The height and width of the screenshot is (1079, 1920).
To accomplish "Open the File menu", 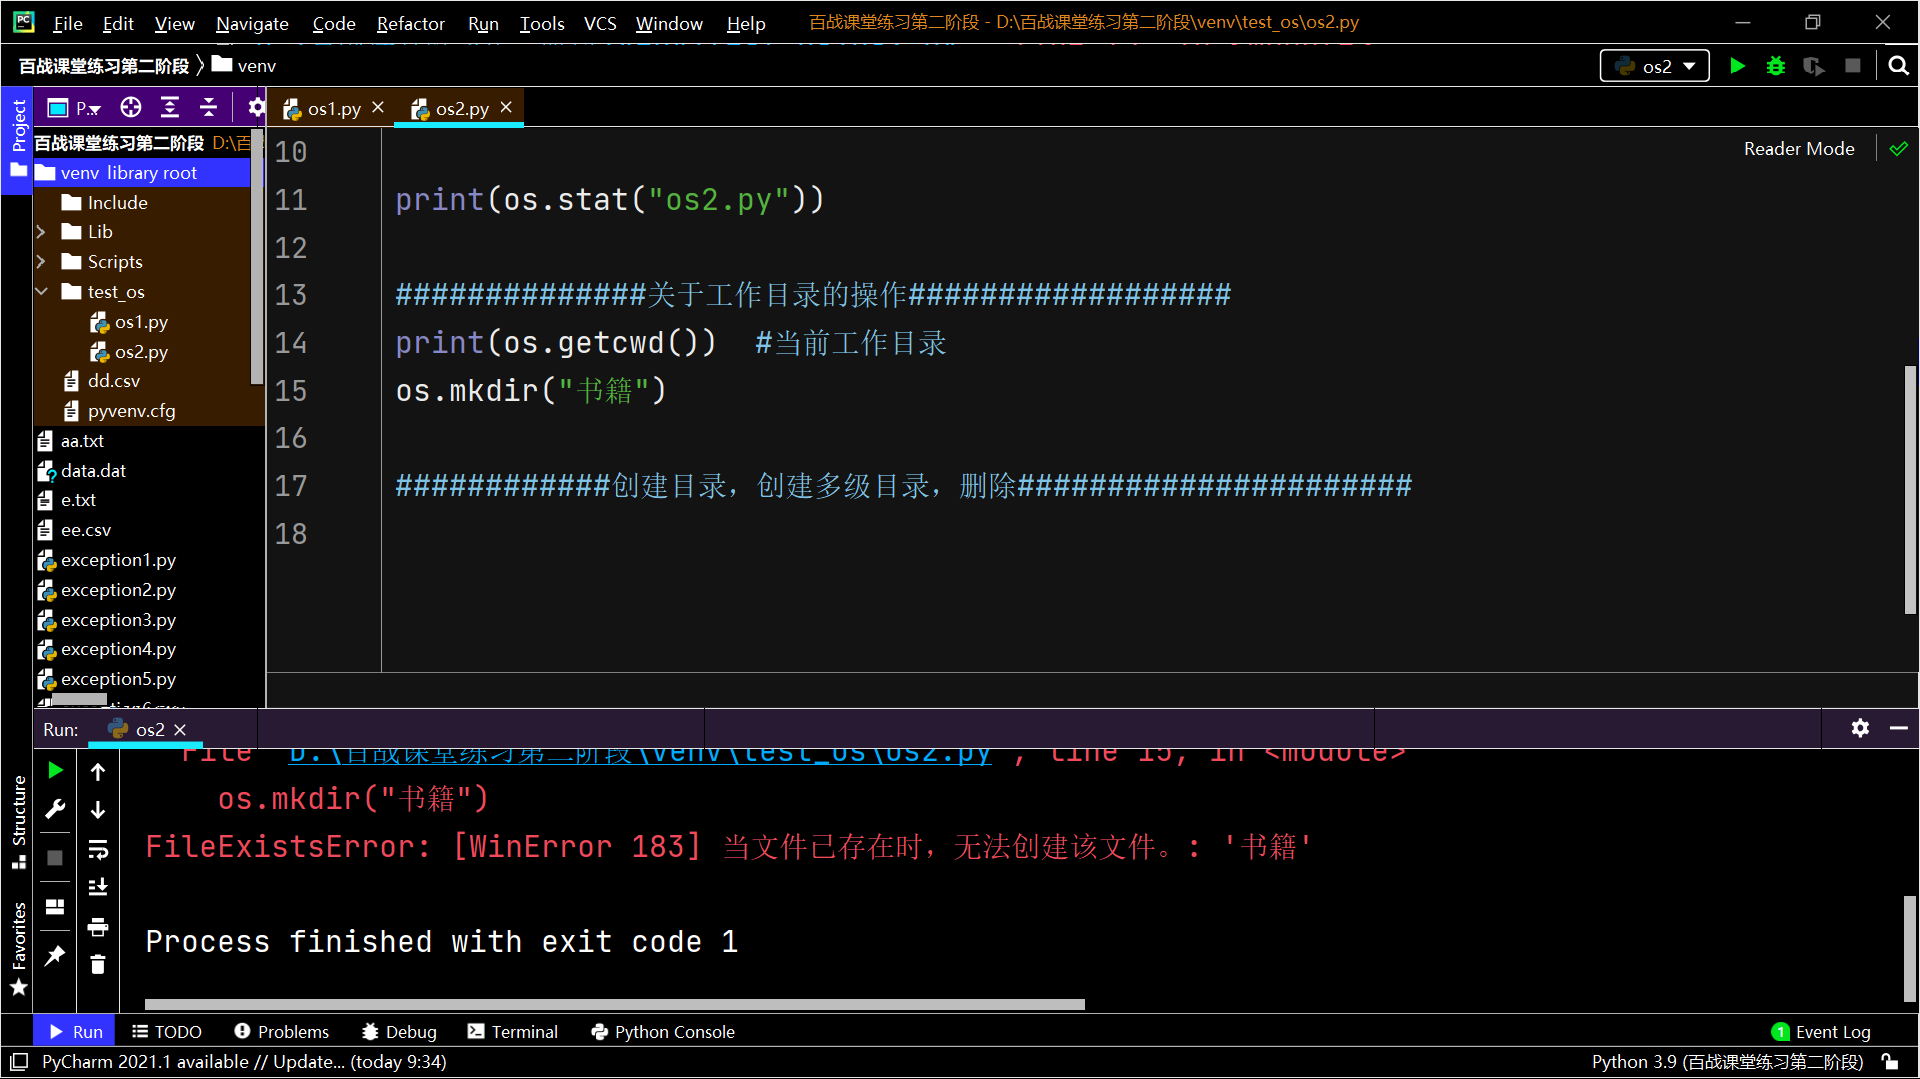I will (67, 23).
